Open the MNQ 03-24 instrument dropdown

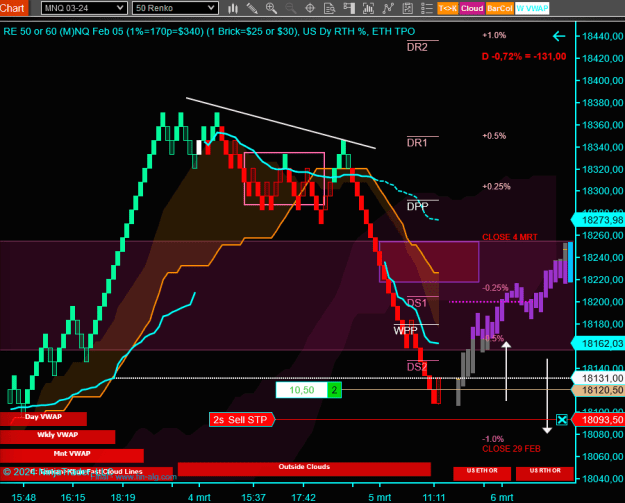click(x=84, y=8)
